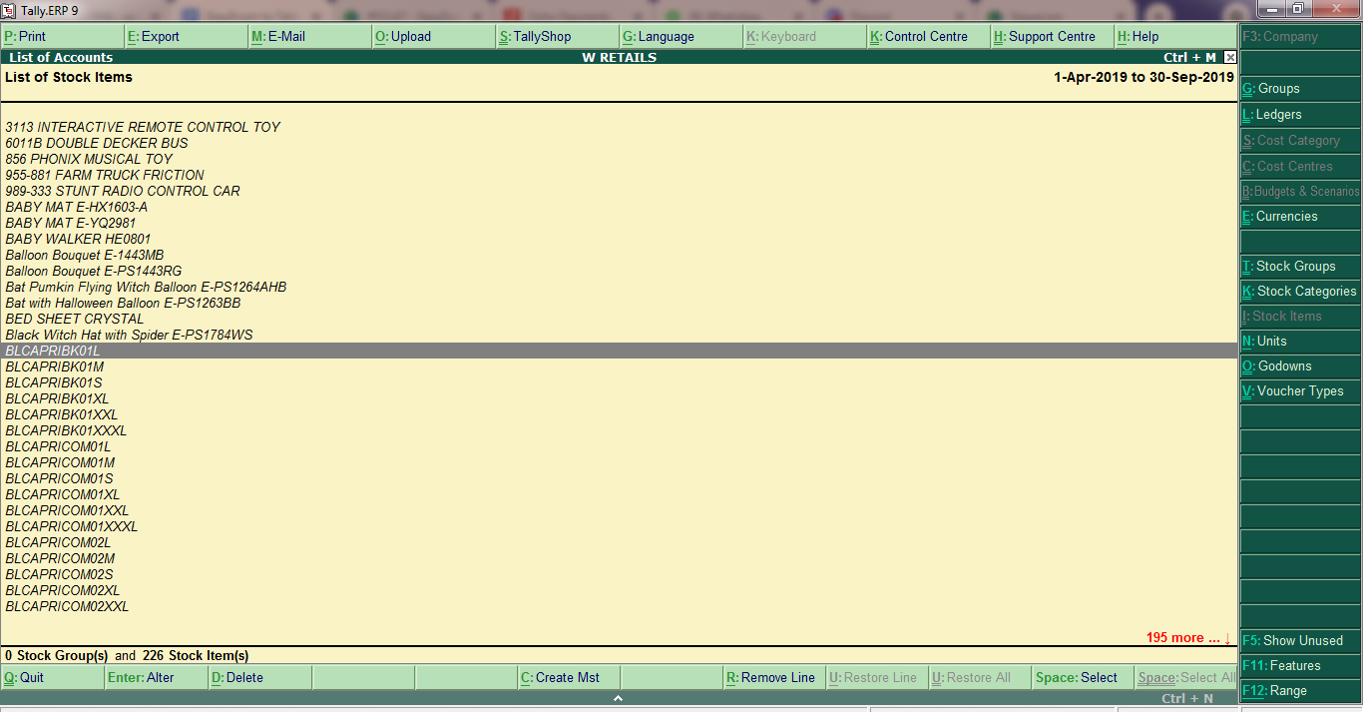Select BLCAPRICOM01XL stock item
The image size is (1363, 712).
click(x=63, y=495)
